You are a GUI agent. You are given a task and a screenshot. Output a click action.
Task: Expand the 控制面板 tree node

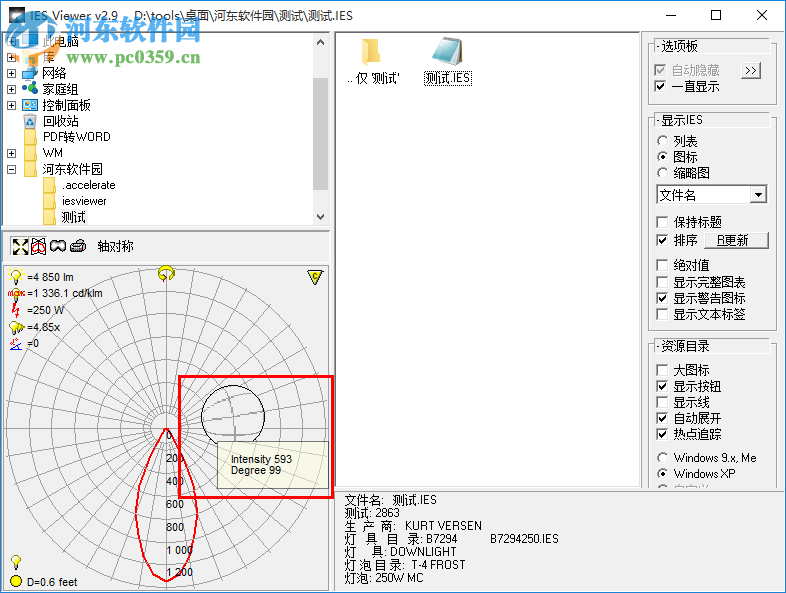(x=12, y=105)
